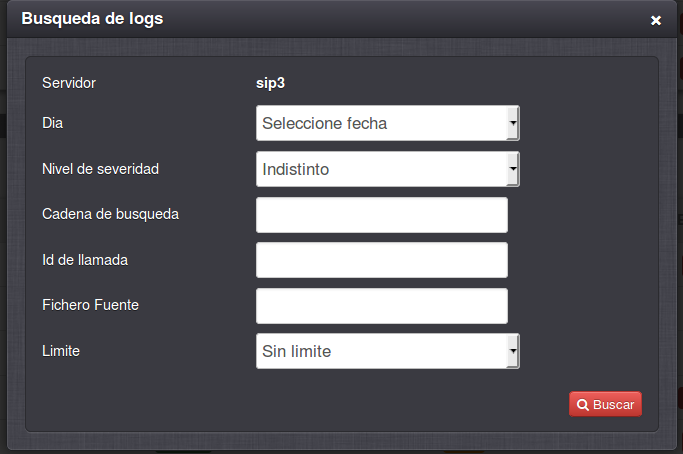Click the Nivel de severidad label

100,169
